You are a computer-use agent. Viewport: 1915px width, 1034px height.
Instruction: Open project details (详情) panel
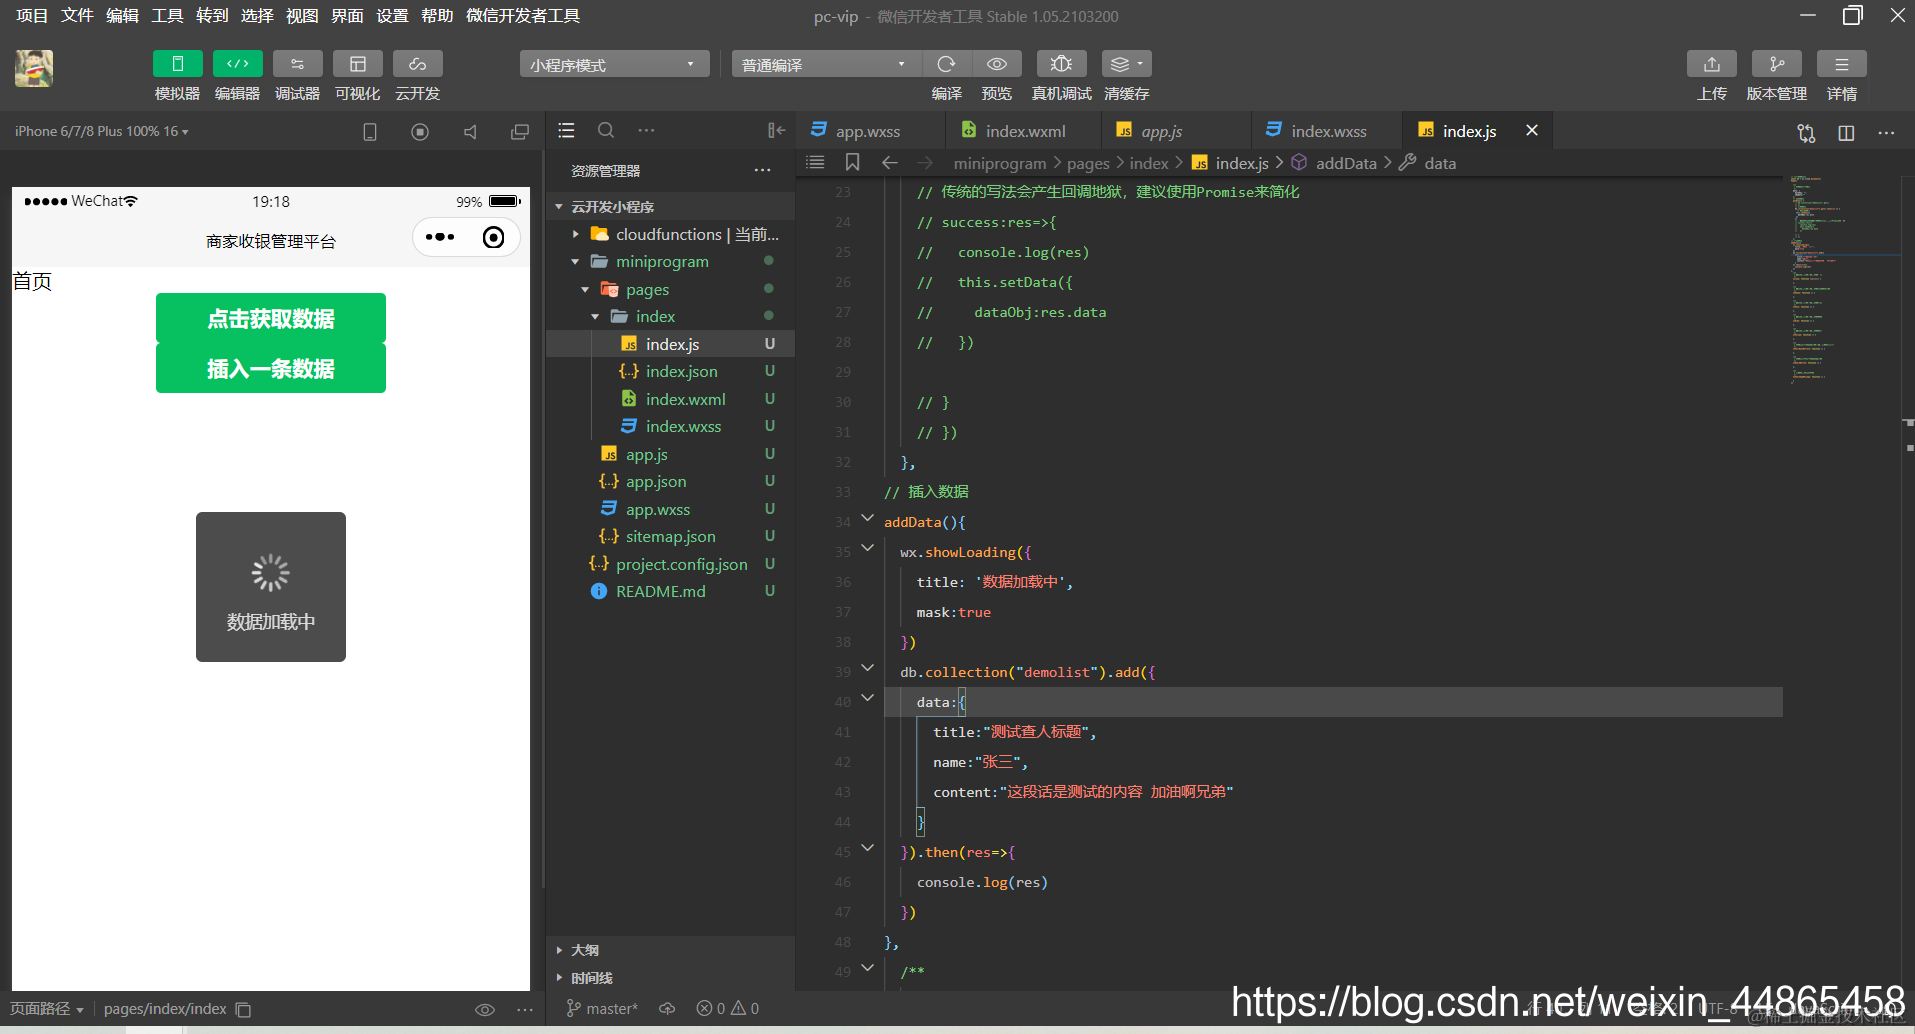(1842, 64)
